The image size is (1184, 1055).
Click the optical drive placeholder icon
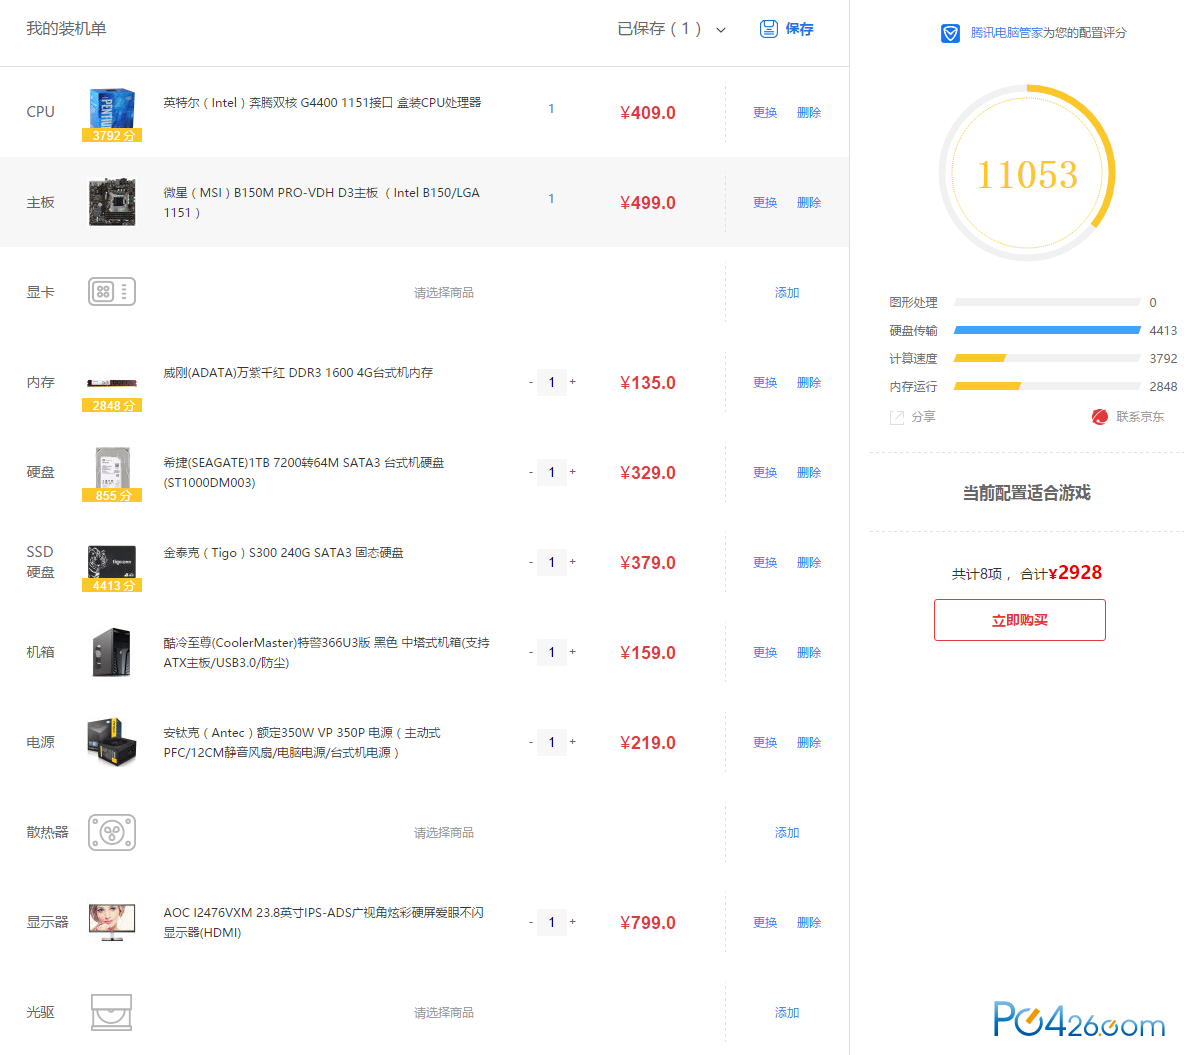tap(112, 1012)
